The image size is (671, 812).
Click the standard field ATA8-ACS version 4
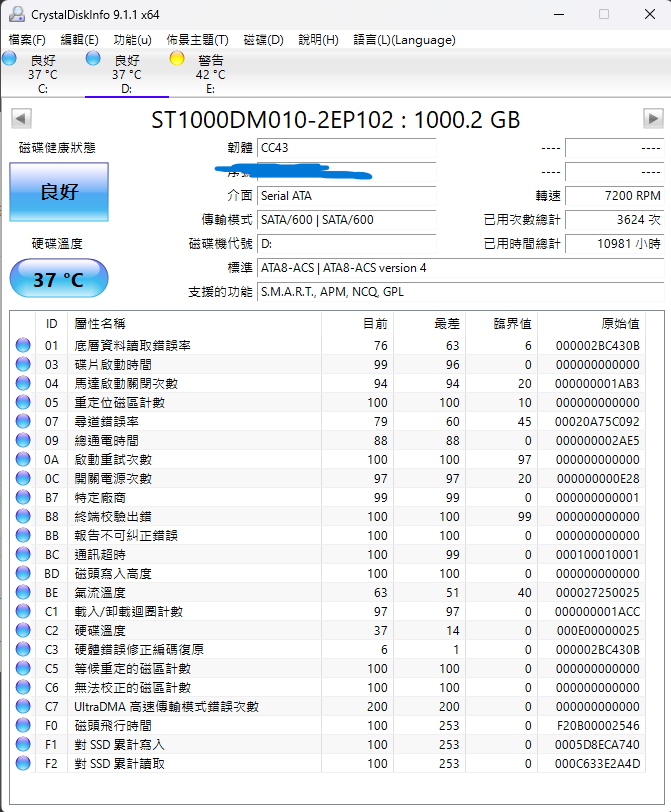tap(460, 268)
